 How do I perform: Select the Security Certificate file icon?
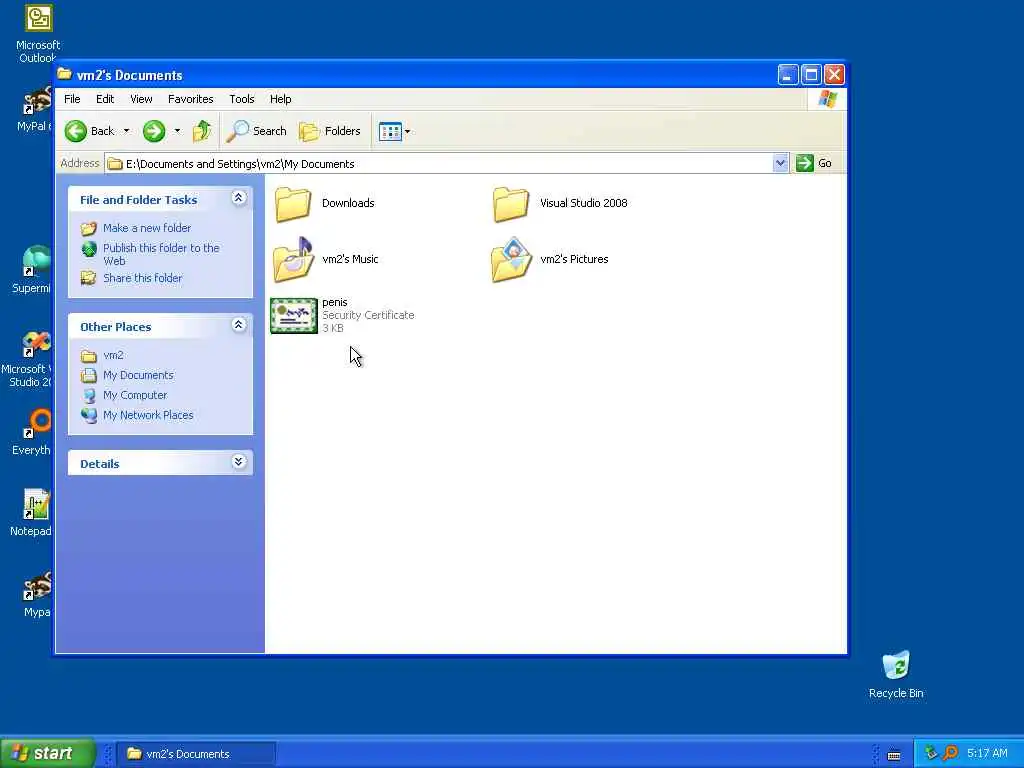click(294, 315)
